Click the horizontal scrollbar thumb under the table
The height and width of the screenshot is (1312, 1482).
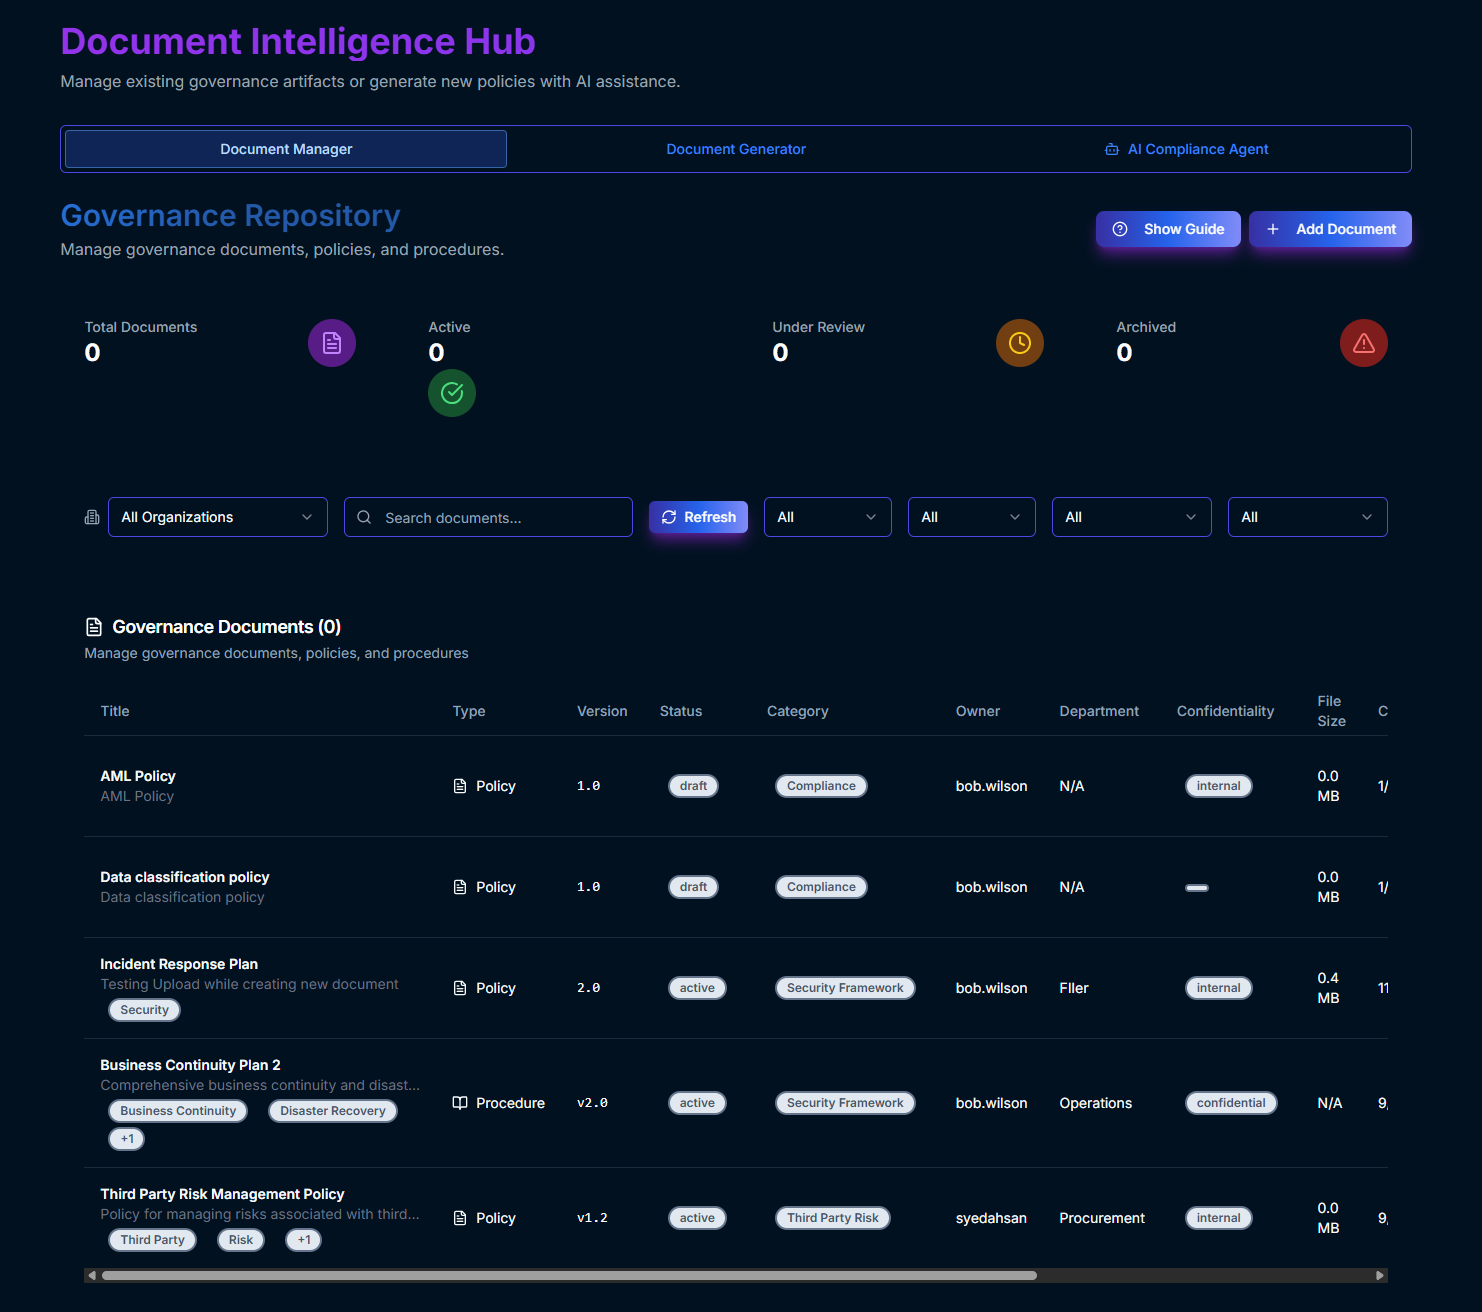coord(569,1275)
